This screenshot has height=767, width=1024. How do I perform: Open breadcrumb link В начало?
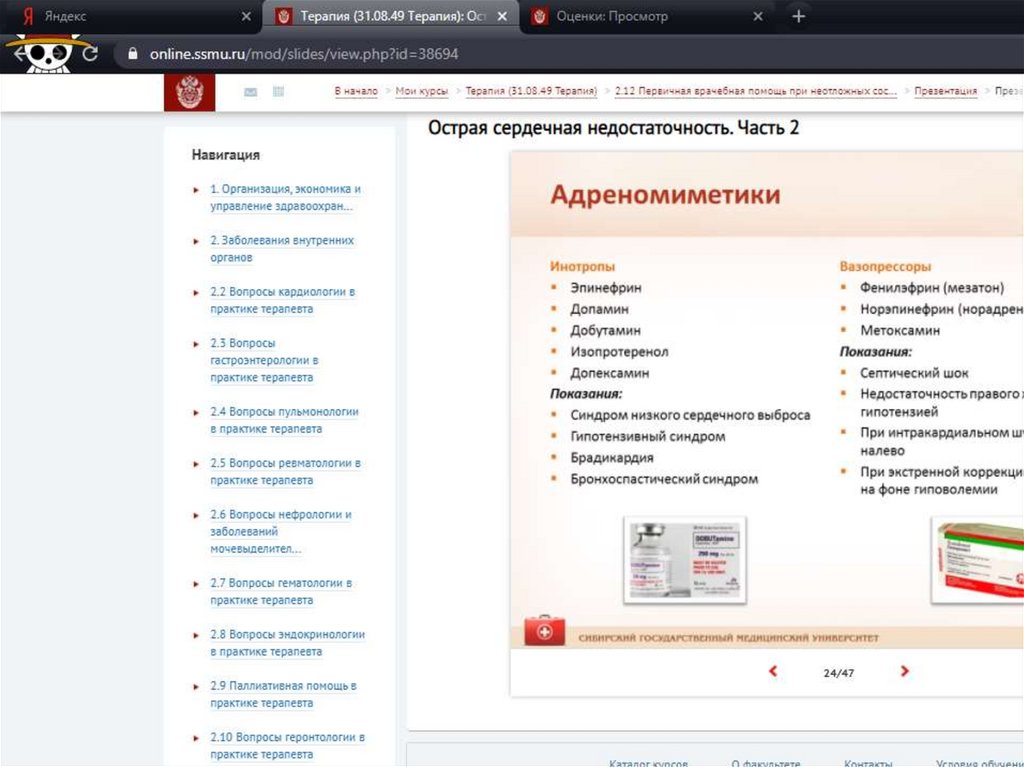pos(356,91)
